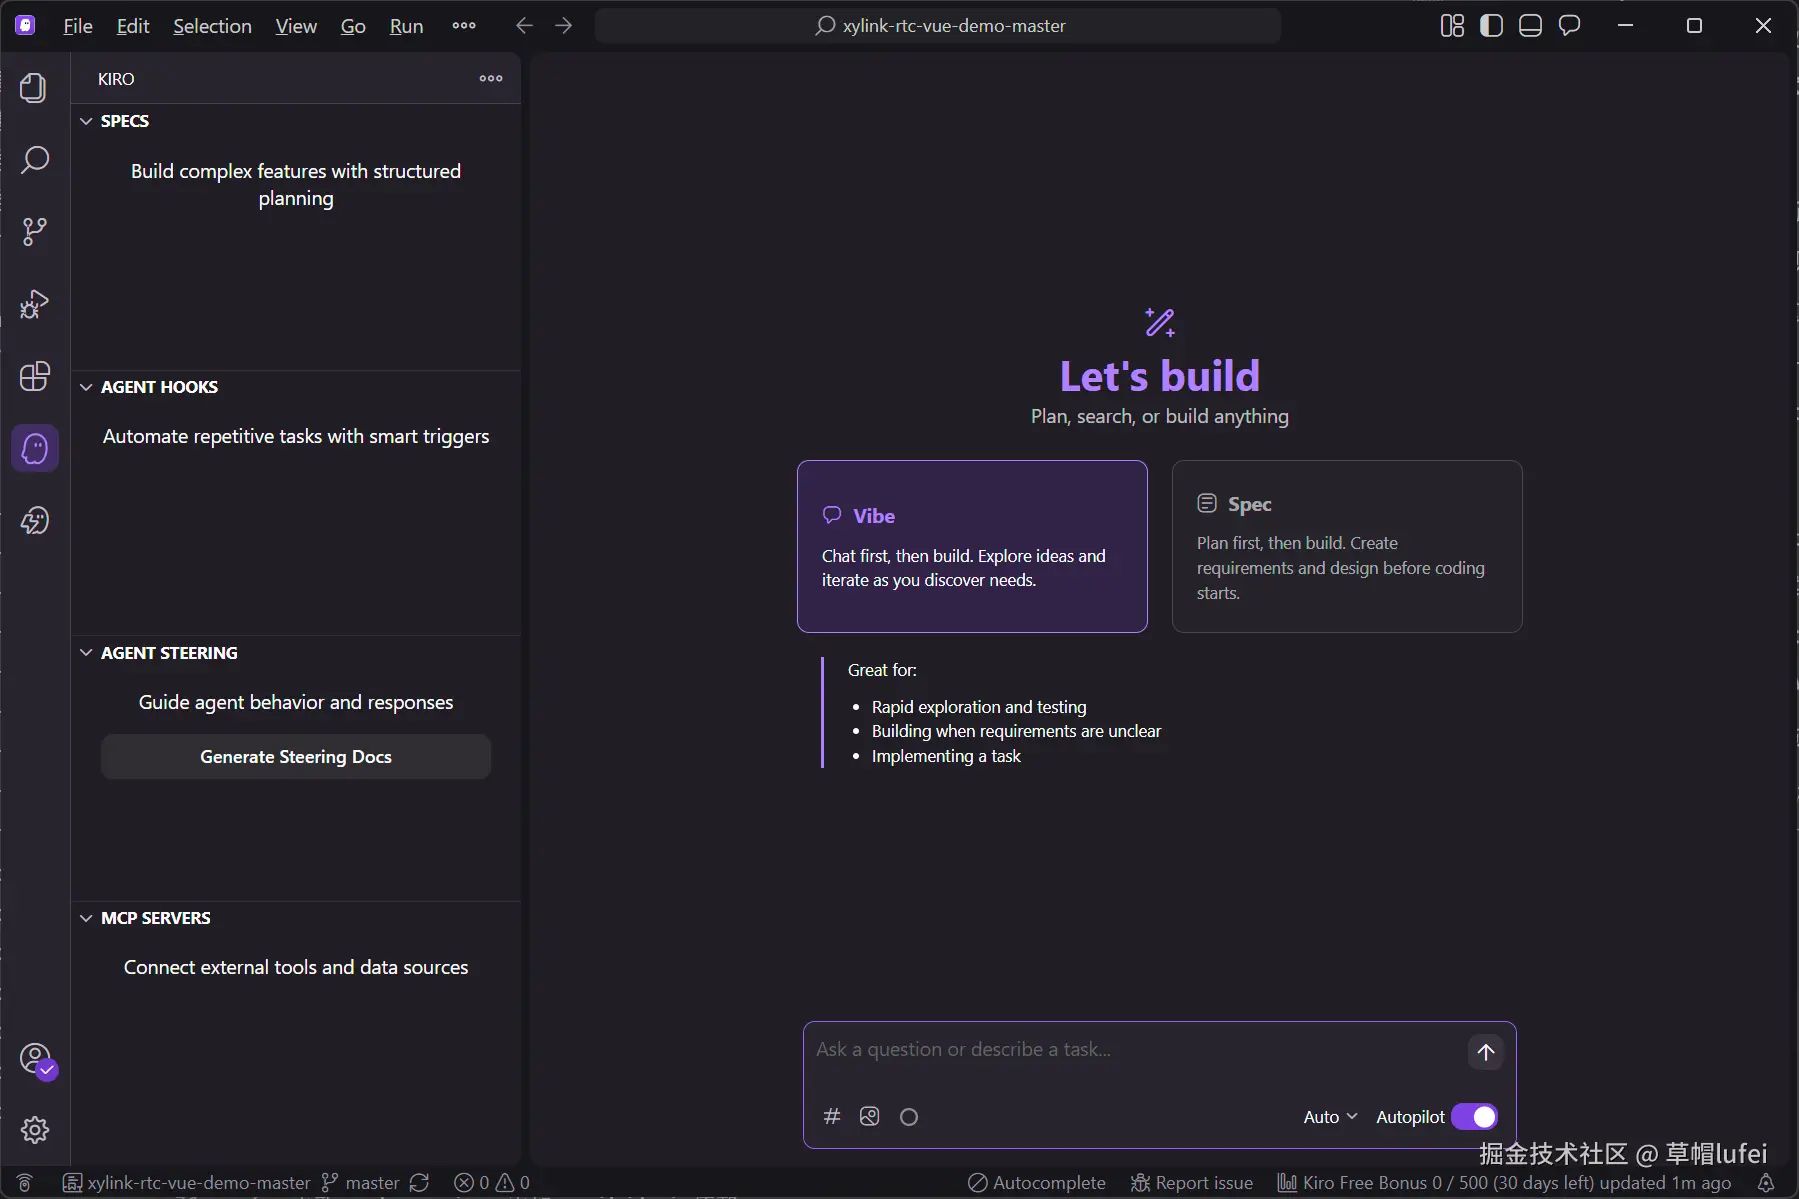Viewport: 1799px width, 1199px height.
Task: Click Report issue in status bar
Action: coord(1192,1183)
